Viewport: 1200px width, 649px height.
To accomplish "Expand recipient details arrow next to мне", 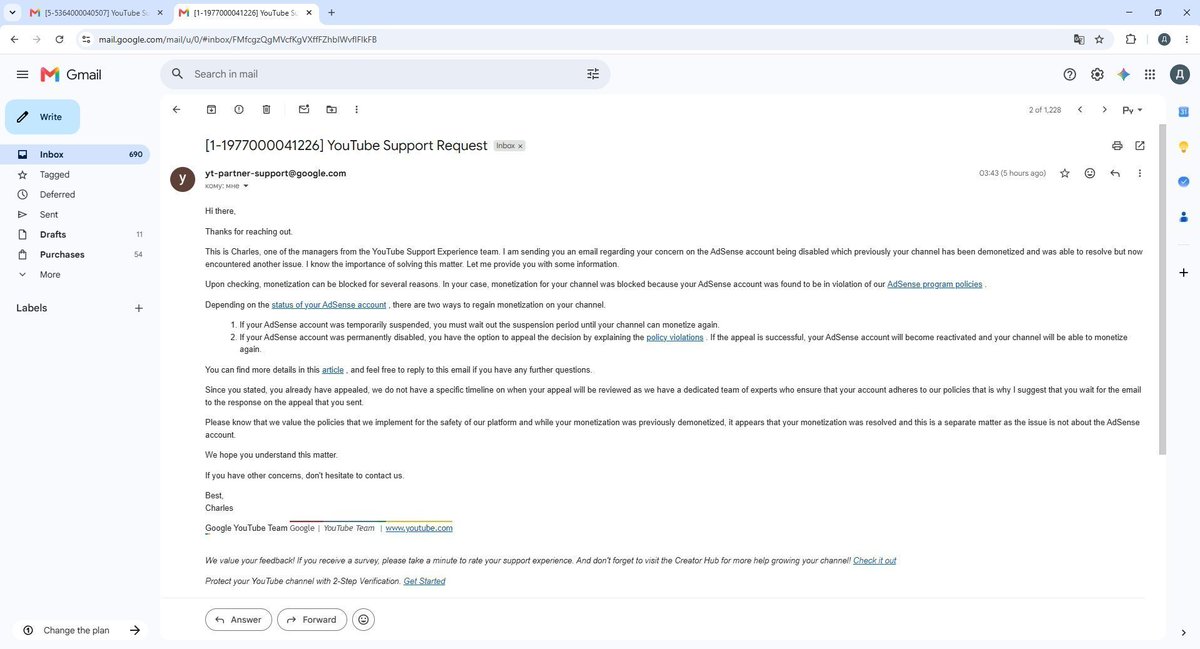I will pos(246,186).
